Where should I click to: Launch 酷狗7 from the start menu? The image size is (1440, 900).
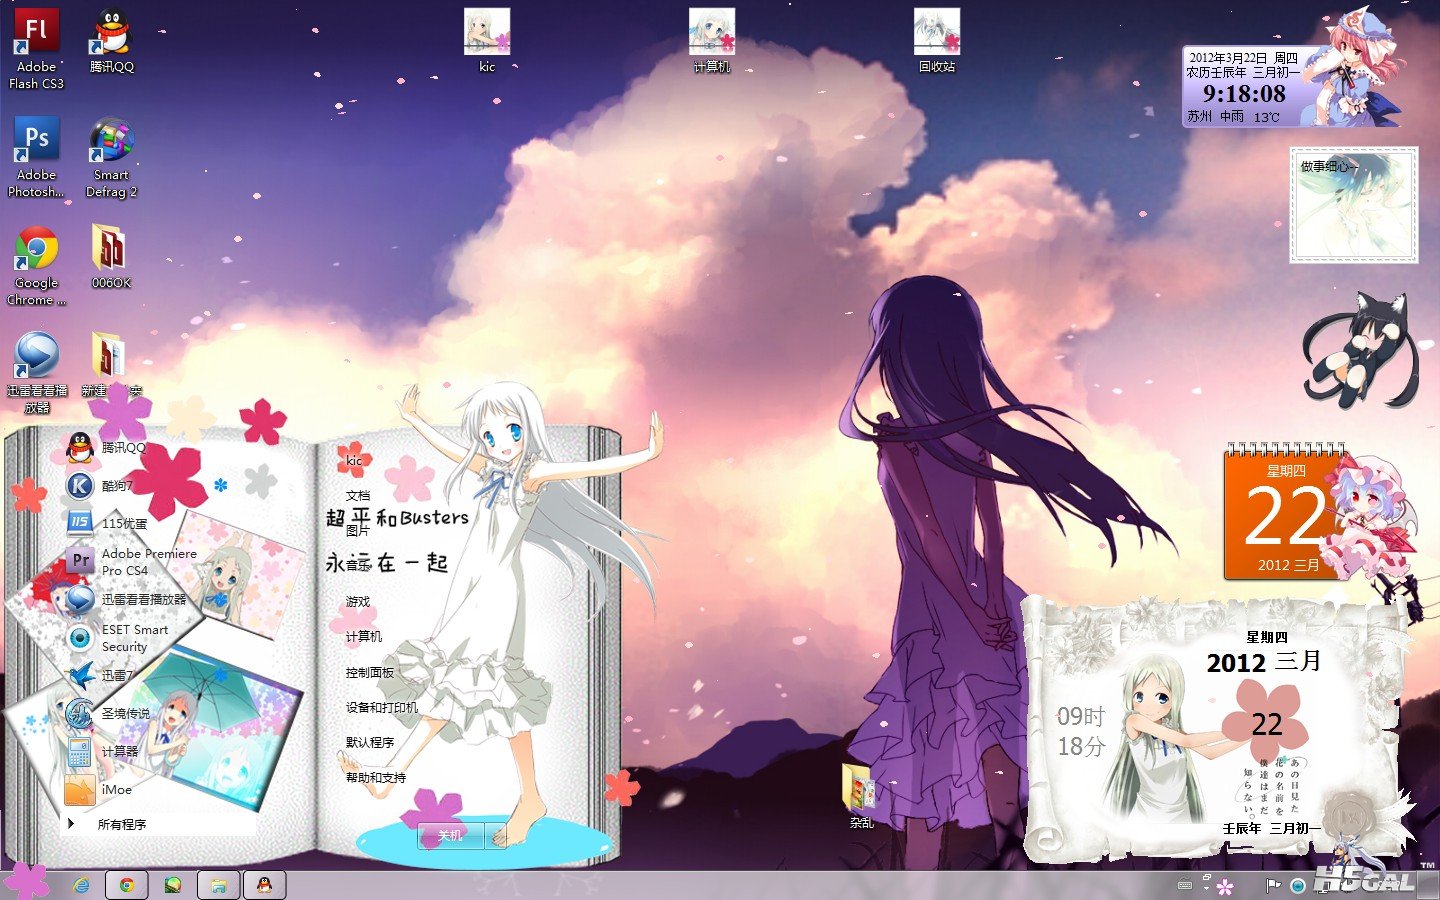(x=100, y=486)
